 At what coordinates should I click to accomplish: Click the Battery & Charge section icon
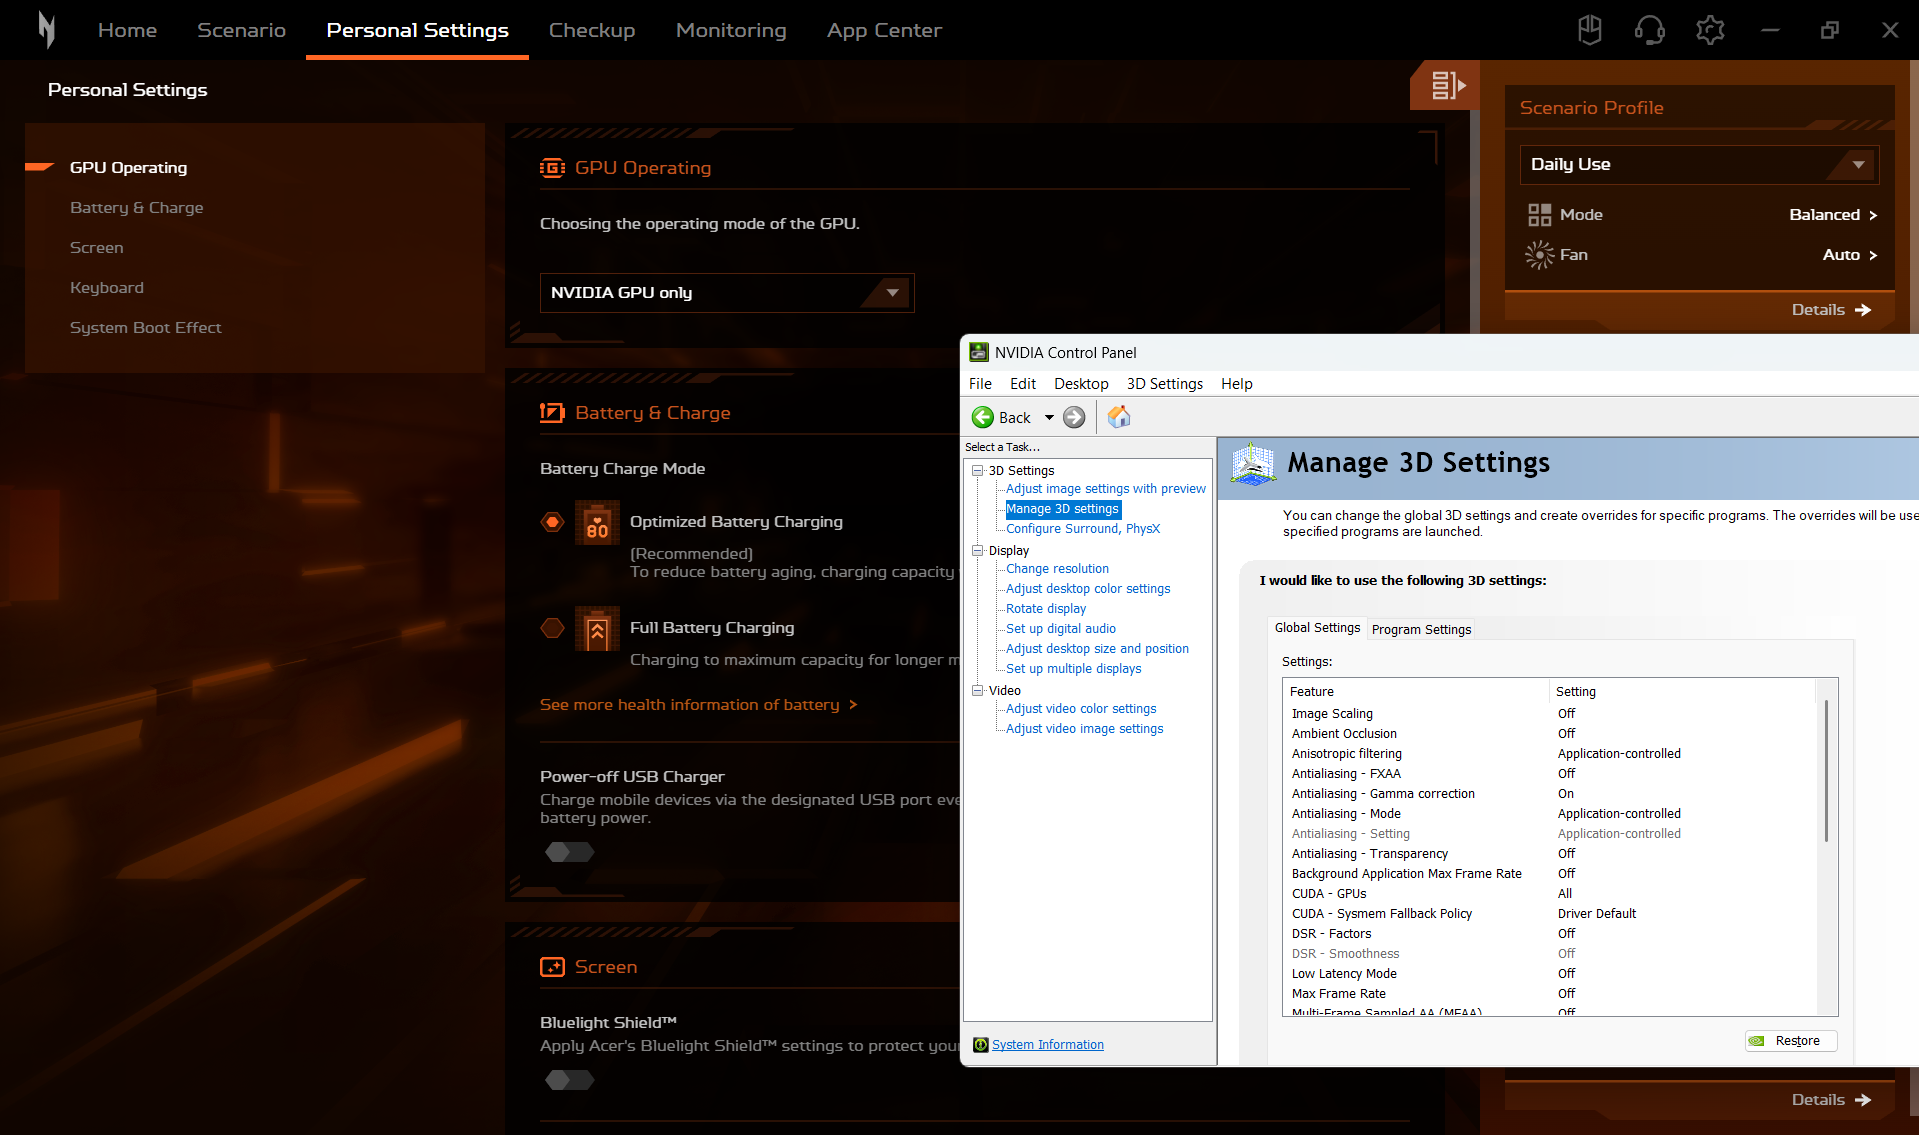pyautogui.click(x=552, y=413)
